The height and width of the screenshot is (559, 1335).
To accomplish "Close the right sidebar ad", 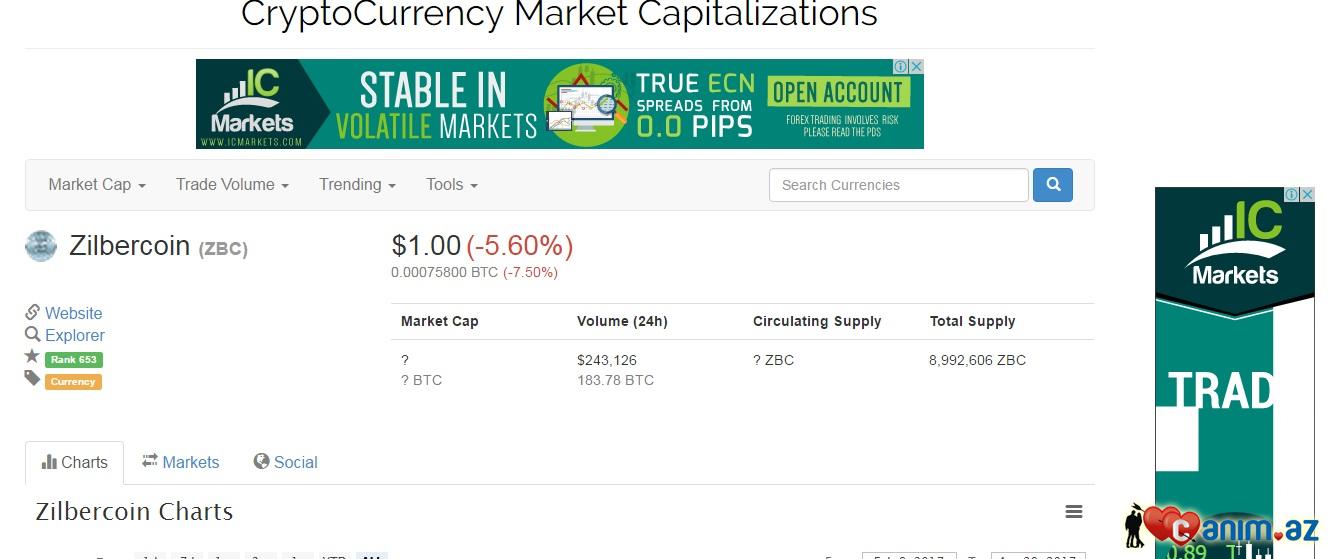I will 1307,195.
